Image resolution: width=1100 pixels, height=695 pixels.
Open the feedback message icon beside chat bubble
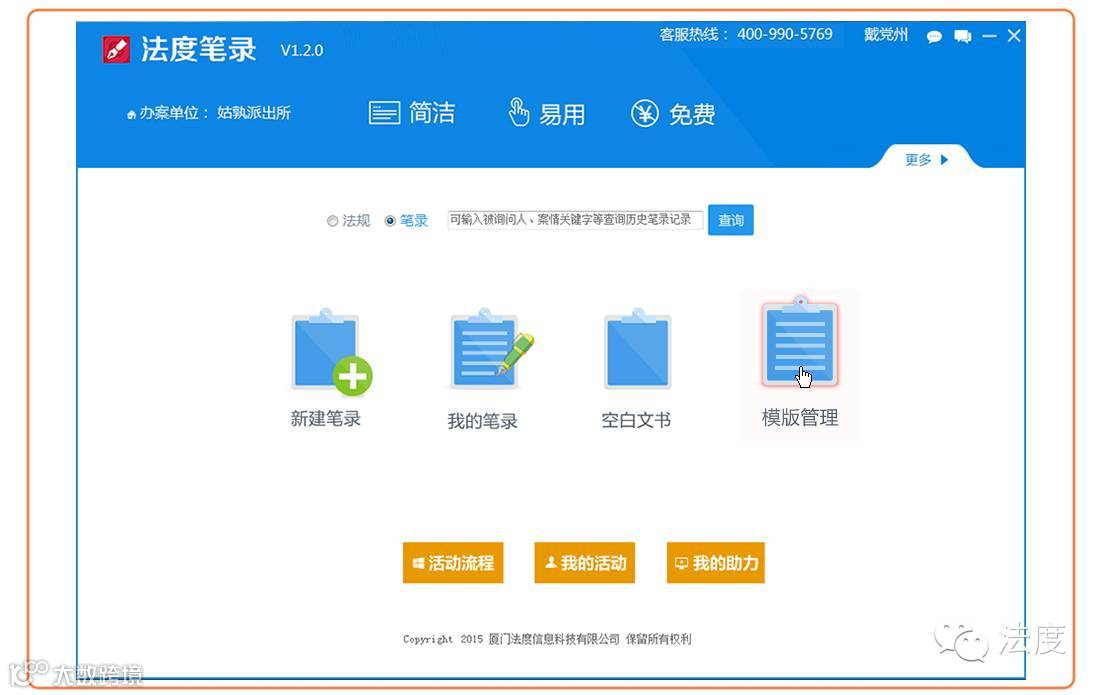point(962,36)
